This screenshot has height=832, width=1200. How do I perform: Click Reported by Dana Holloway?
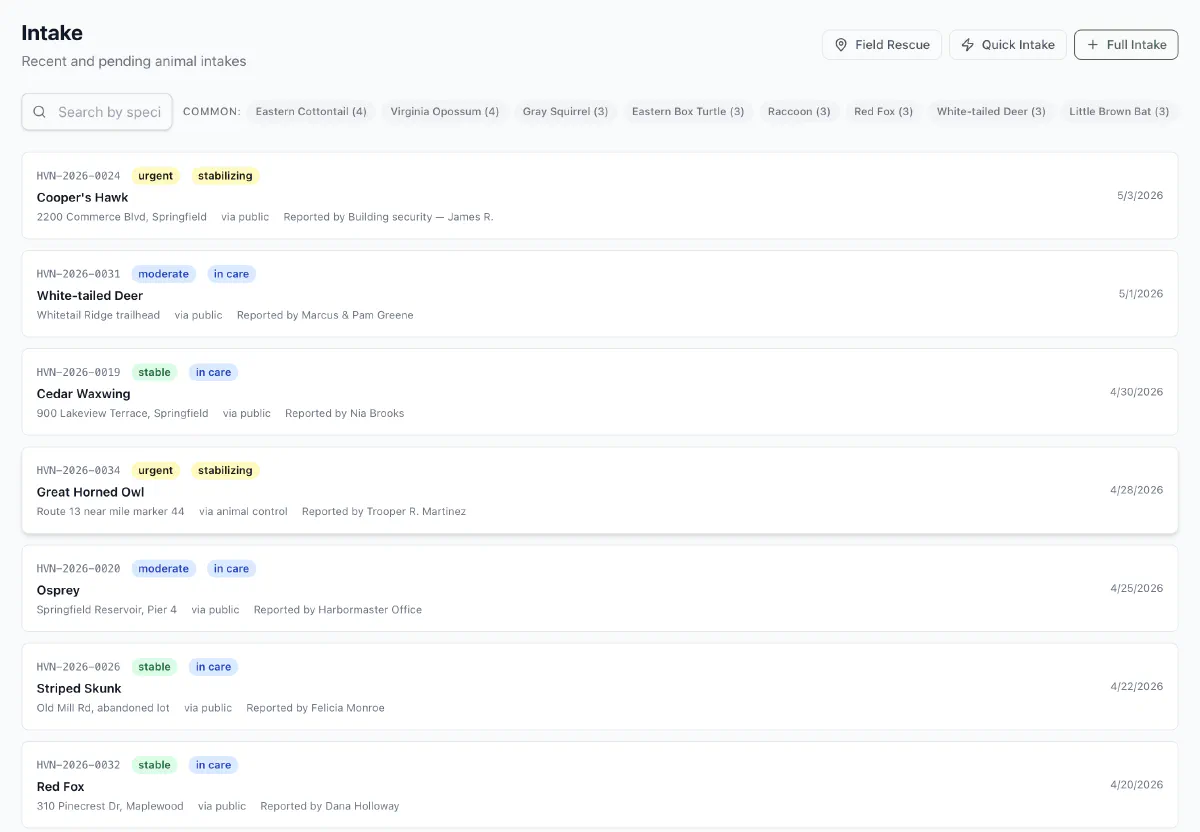(x=330, y=805)
